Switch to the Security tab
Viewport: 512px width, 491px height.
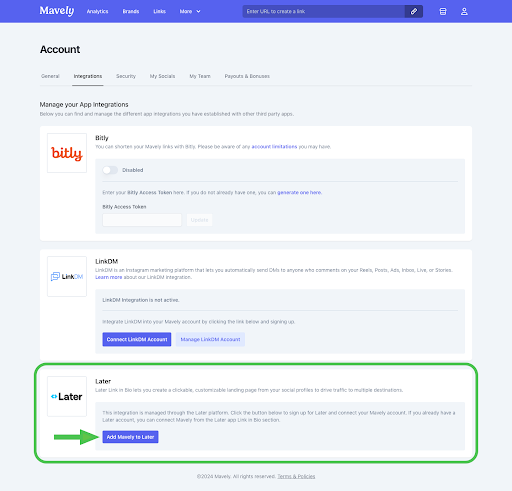click(126, 76)
